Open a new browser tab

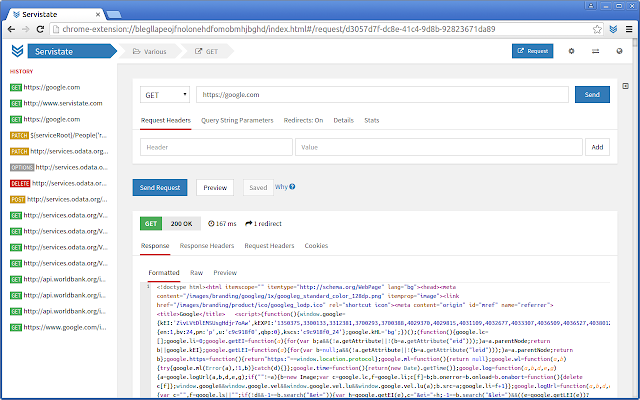click(x=113, y=15)
